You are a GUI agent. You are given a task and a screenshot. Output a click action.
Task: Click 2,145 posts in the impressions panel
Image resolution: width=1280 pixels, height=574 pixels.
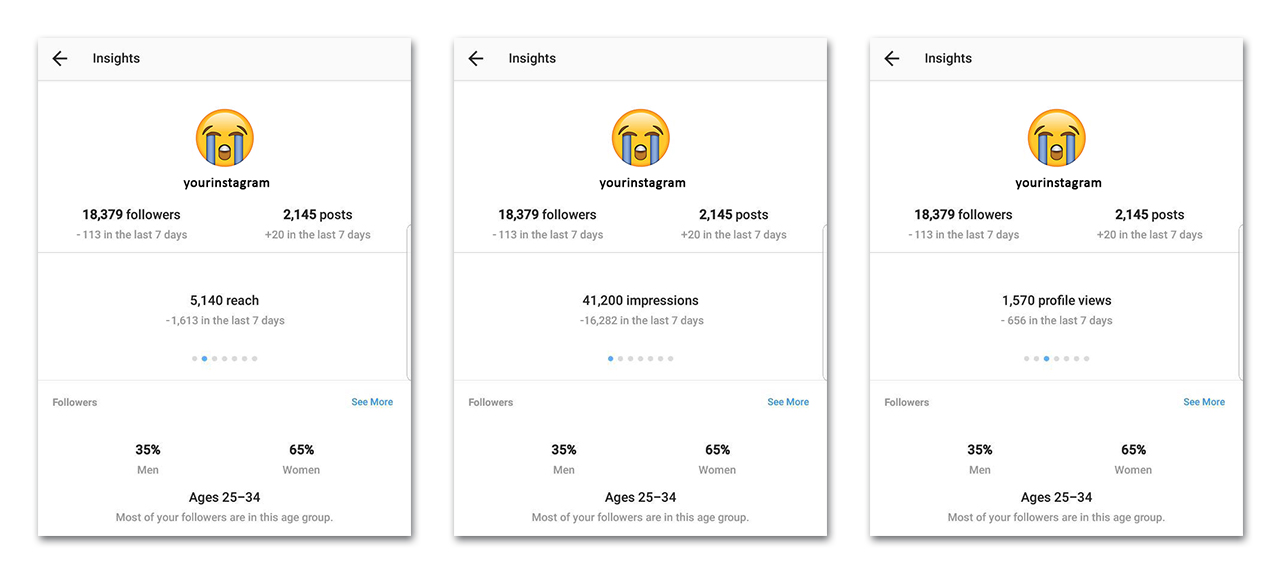click(734, 214)
